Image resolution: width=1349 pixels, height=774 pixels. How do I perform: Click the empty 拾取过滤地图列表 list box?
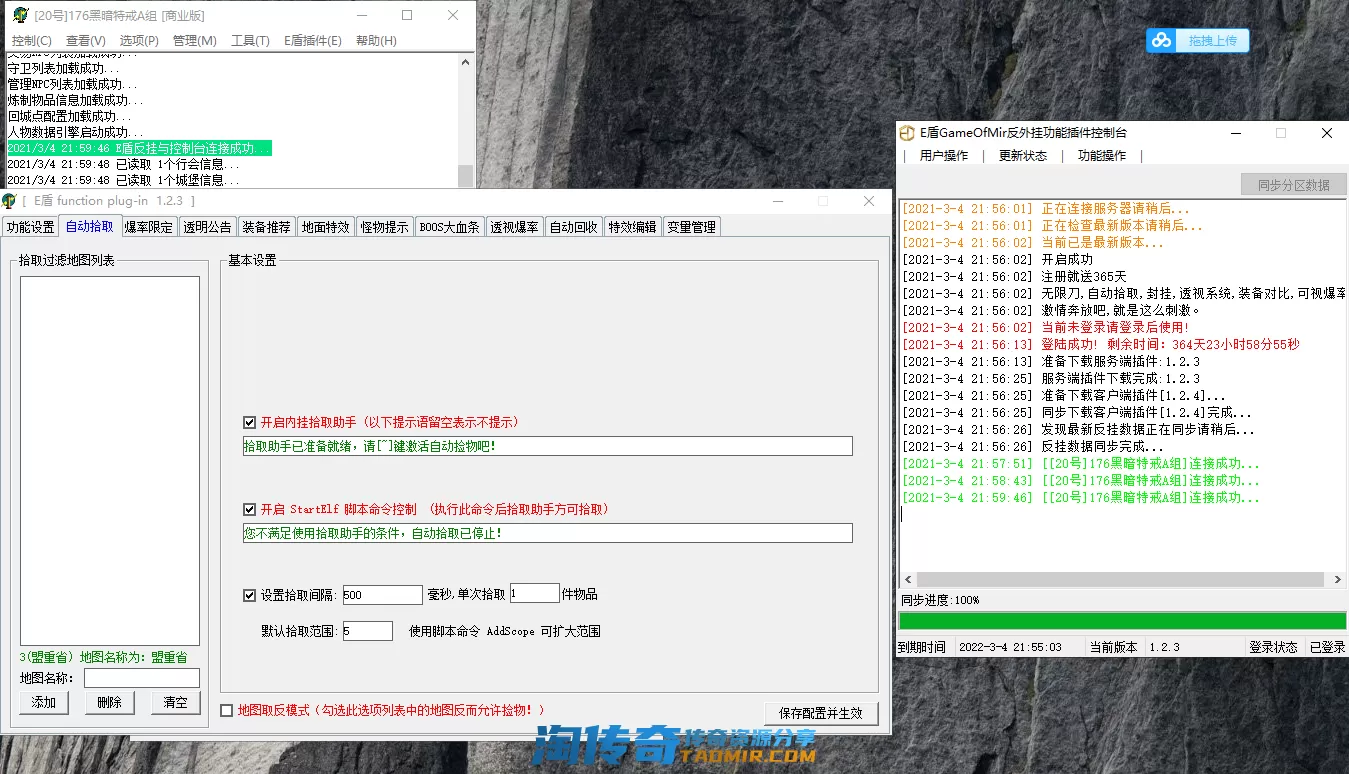point(110,460)
